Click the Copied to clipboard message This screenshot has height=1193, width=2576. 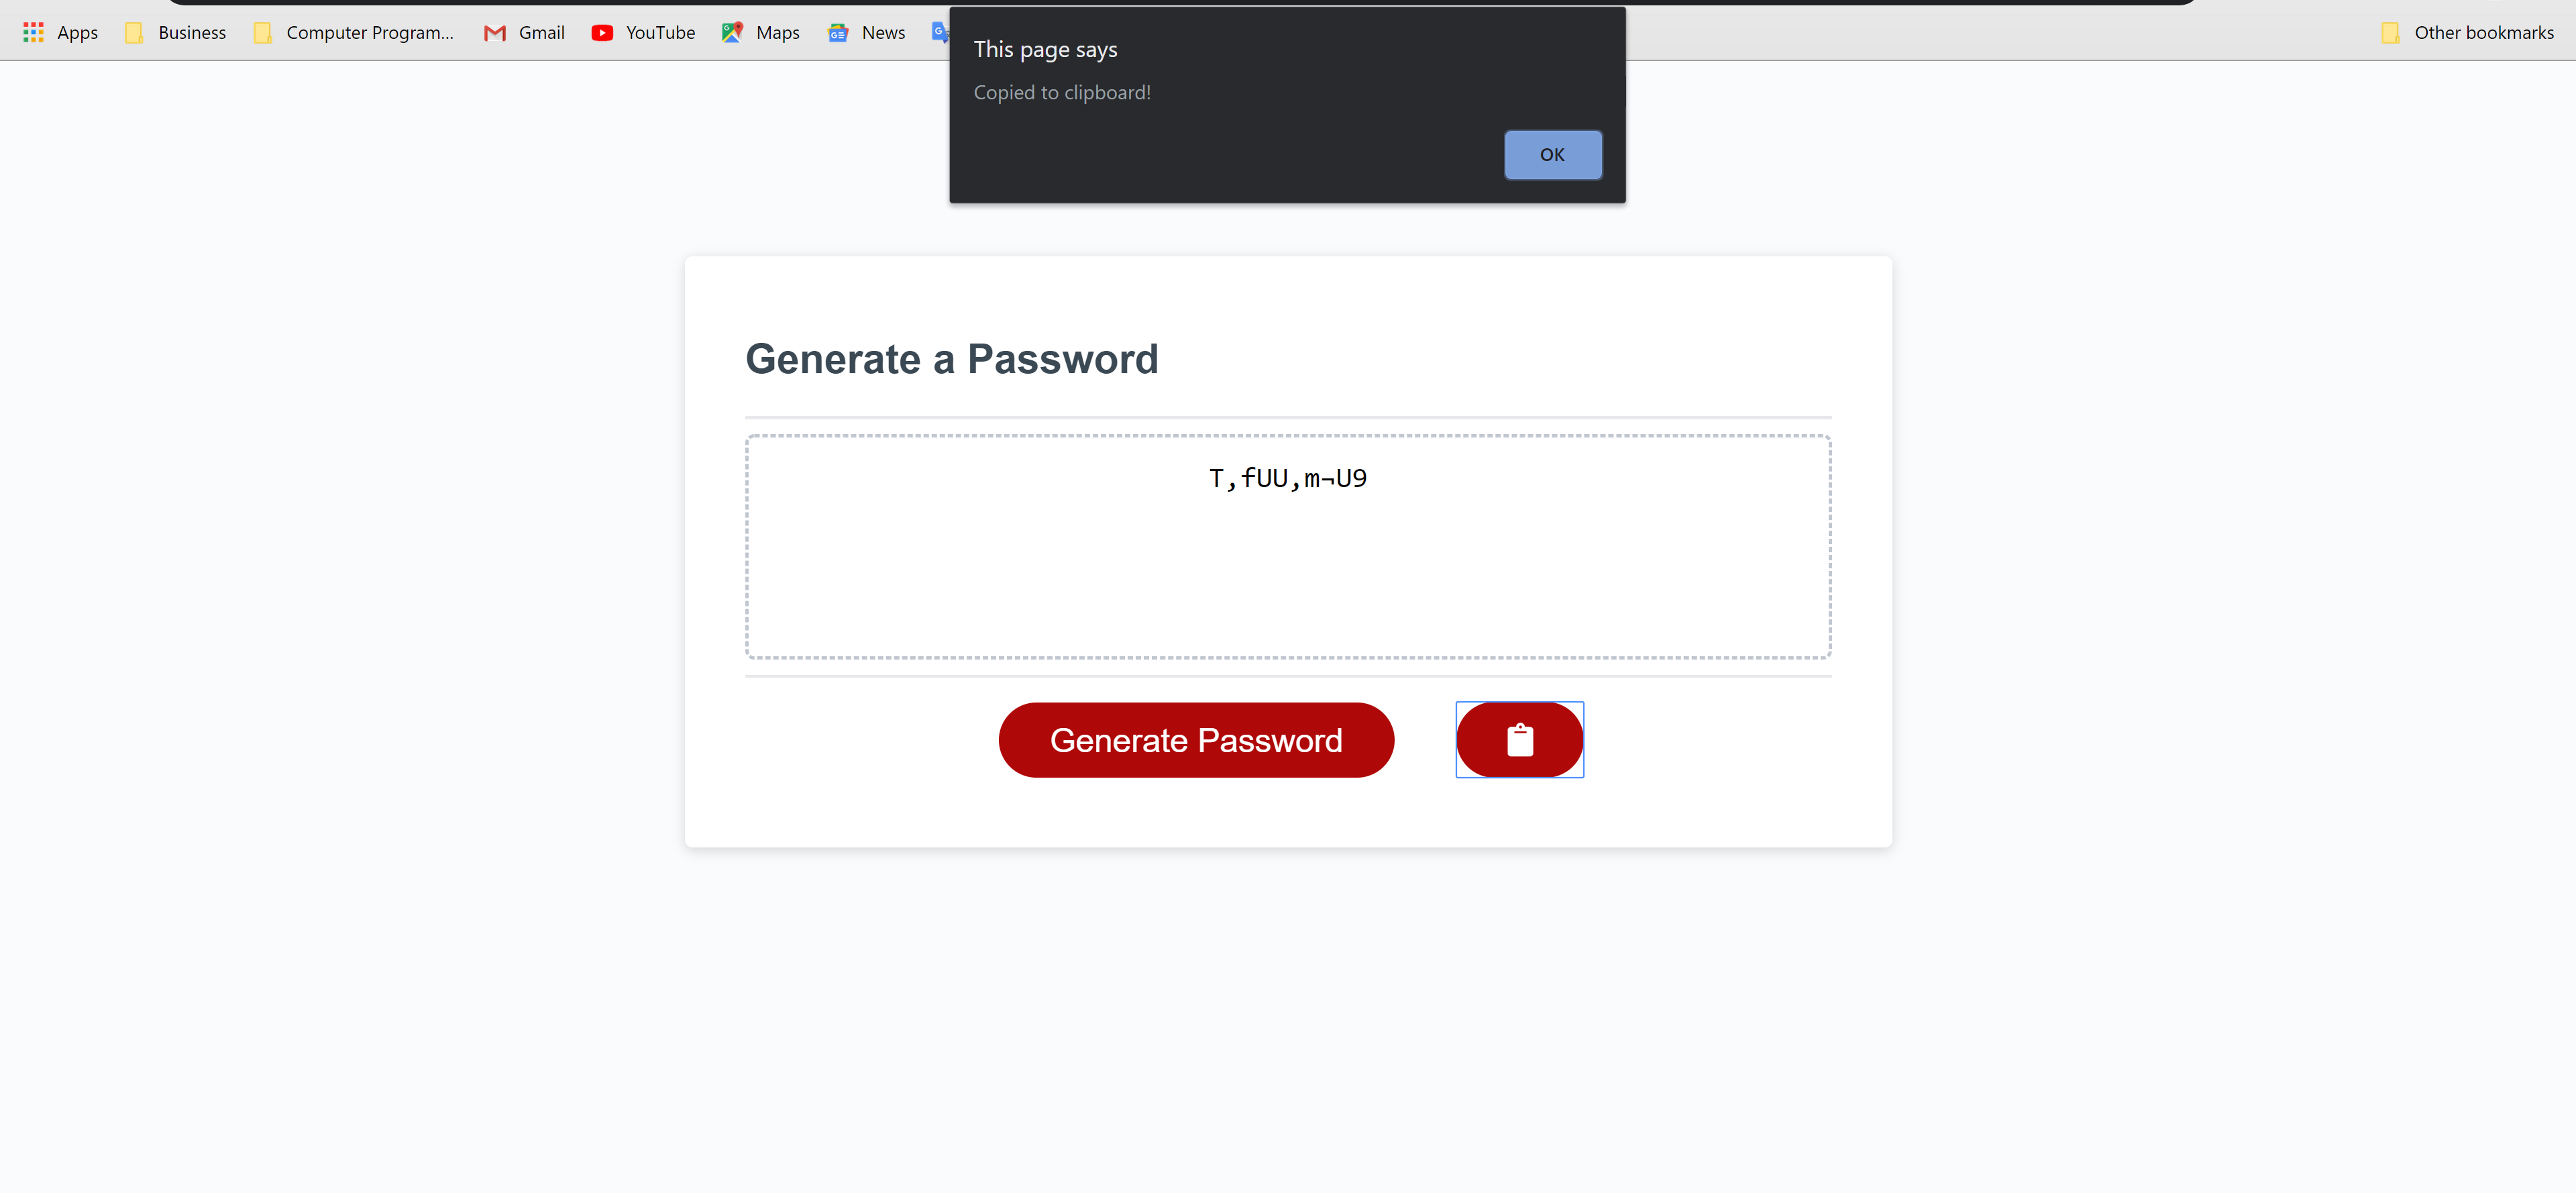[1062, 92]
